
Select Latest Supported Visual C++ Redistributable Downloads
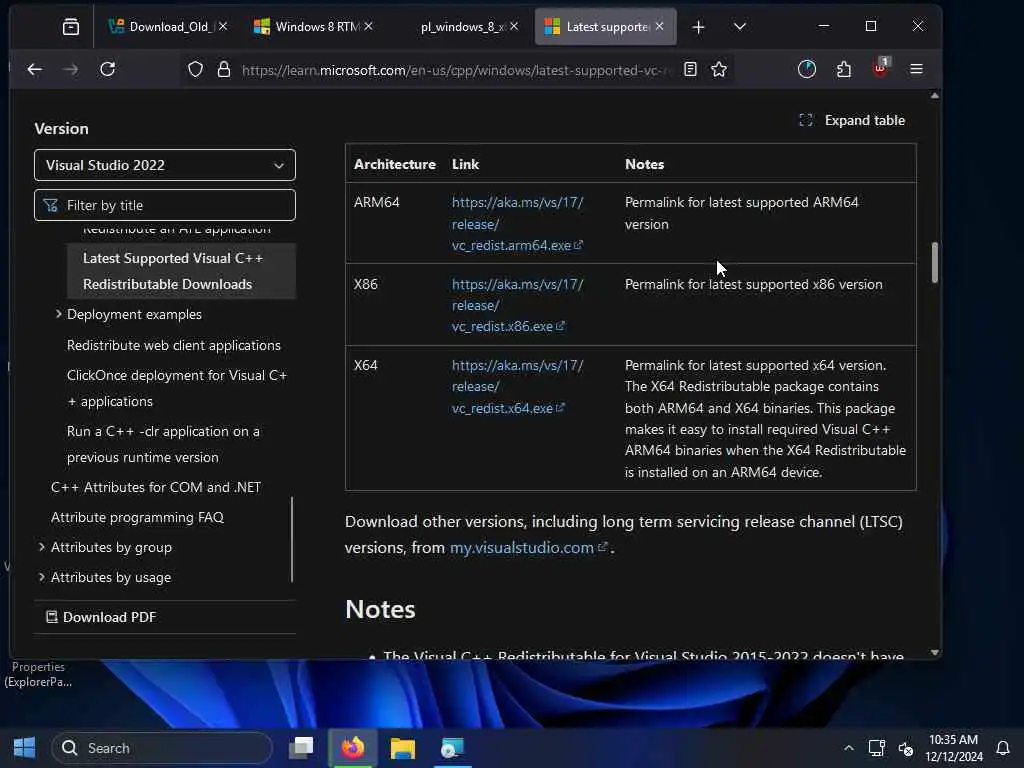(x=181, y=271)
